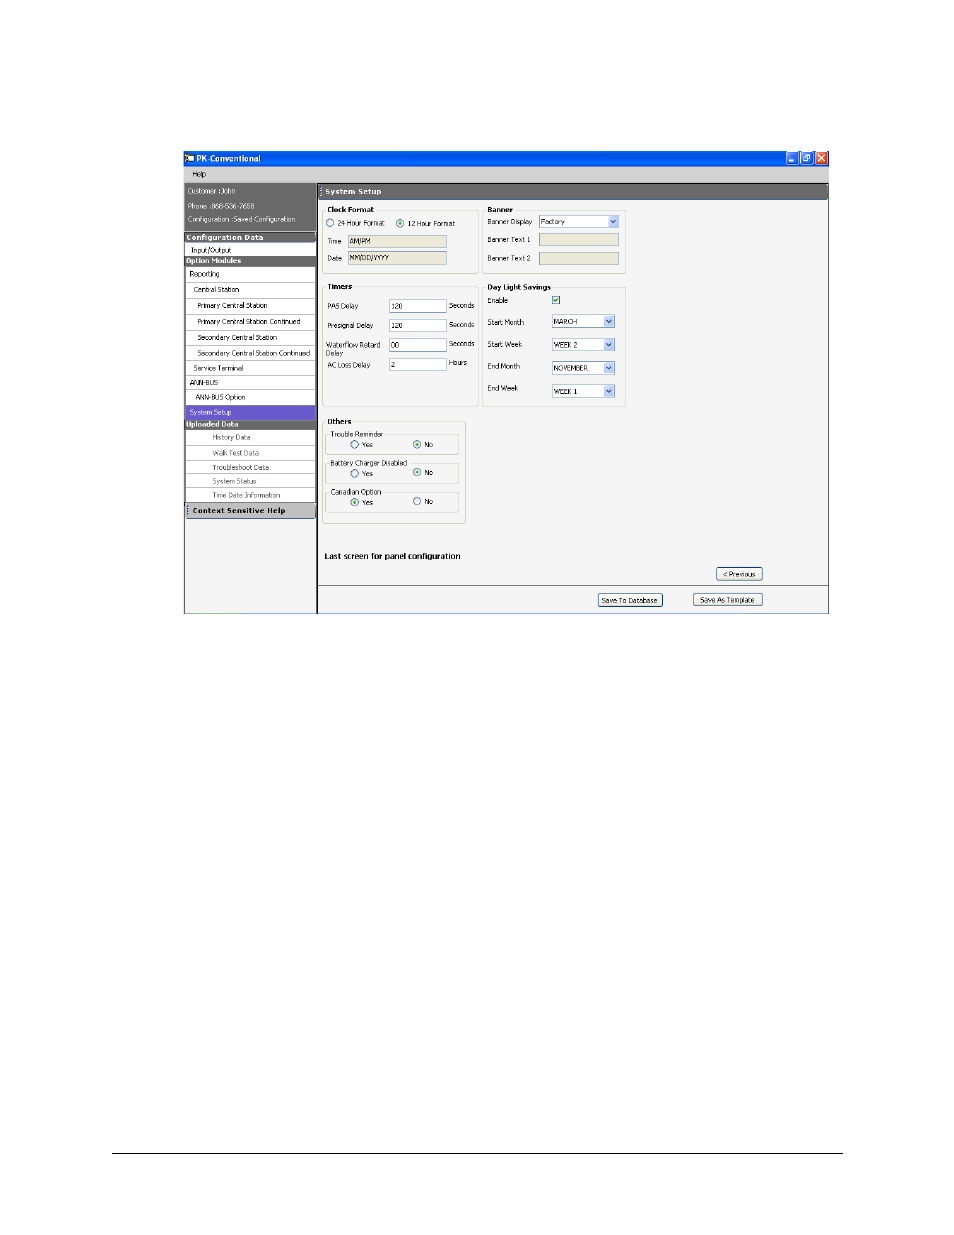Minimize the PK-Conventional window

pos(792,158)
